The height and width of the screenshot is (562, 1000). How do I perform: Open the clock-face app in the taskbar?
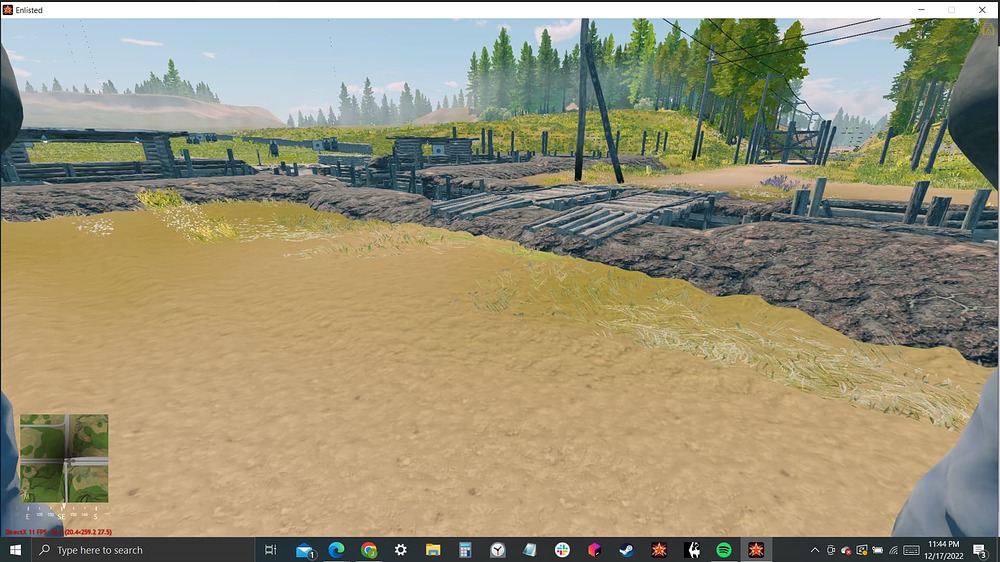(x=497, y=550)
